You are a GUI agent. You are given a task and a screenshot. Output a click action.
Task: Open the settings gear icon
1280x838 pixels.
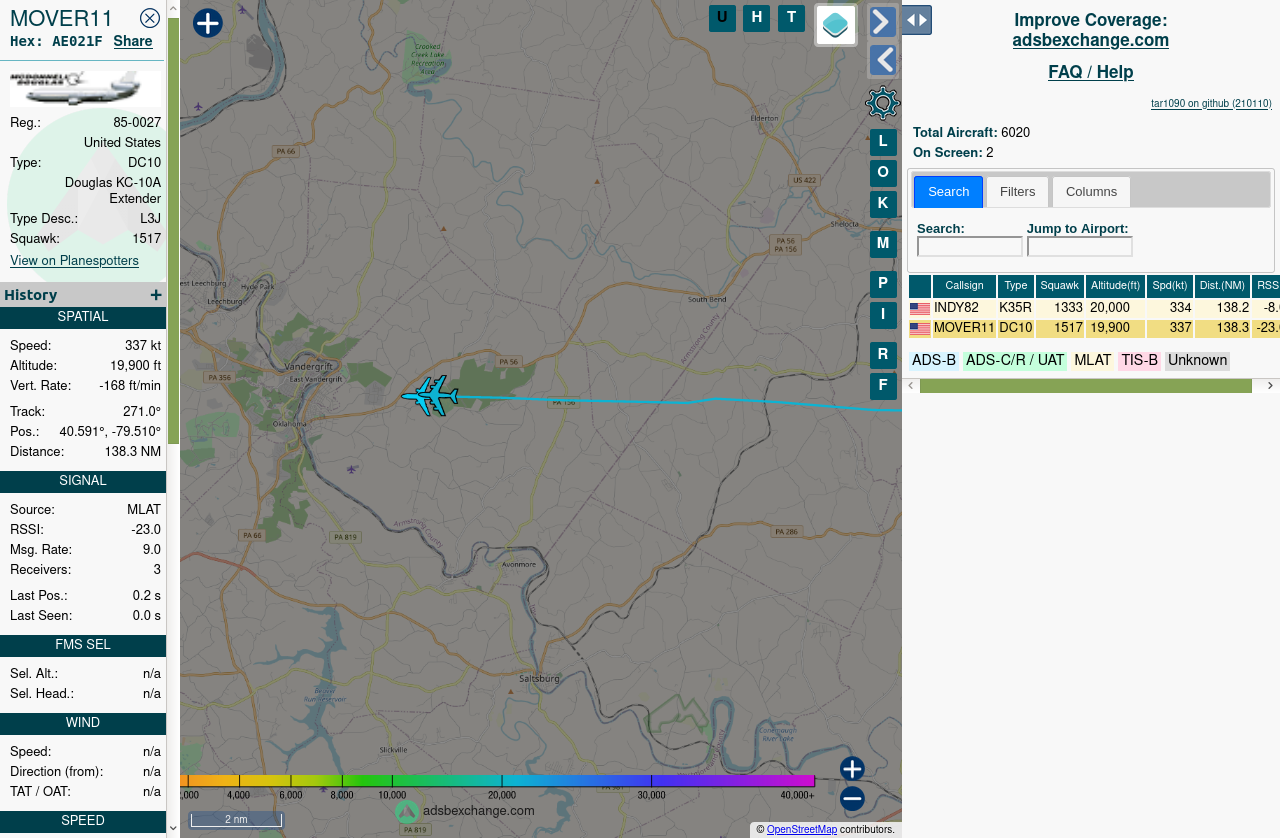coord(882,103)
